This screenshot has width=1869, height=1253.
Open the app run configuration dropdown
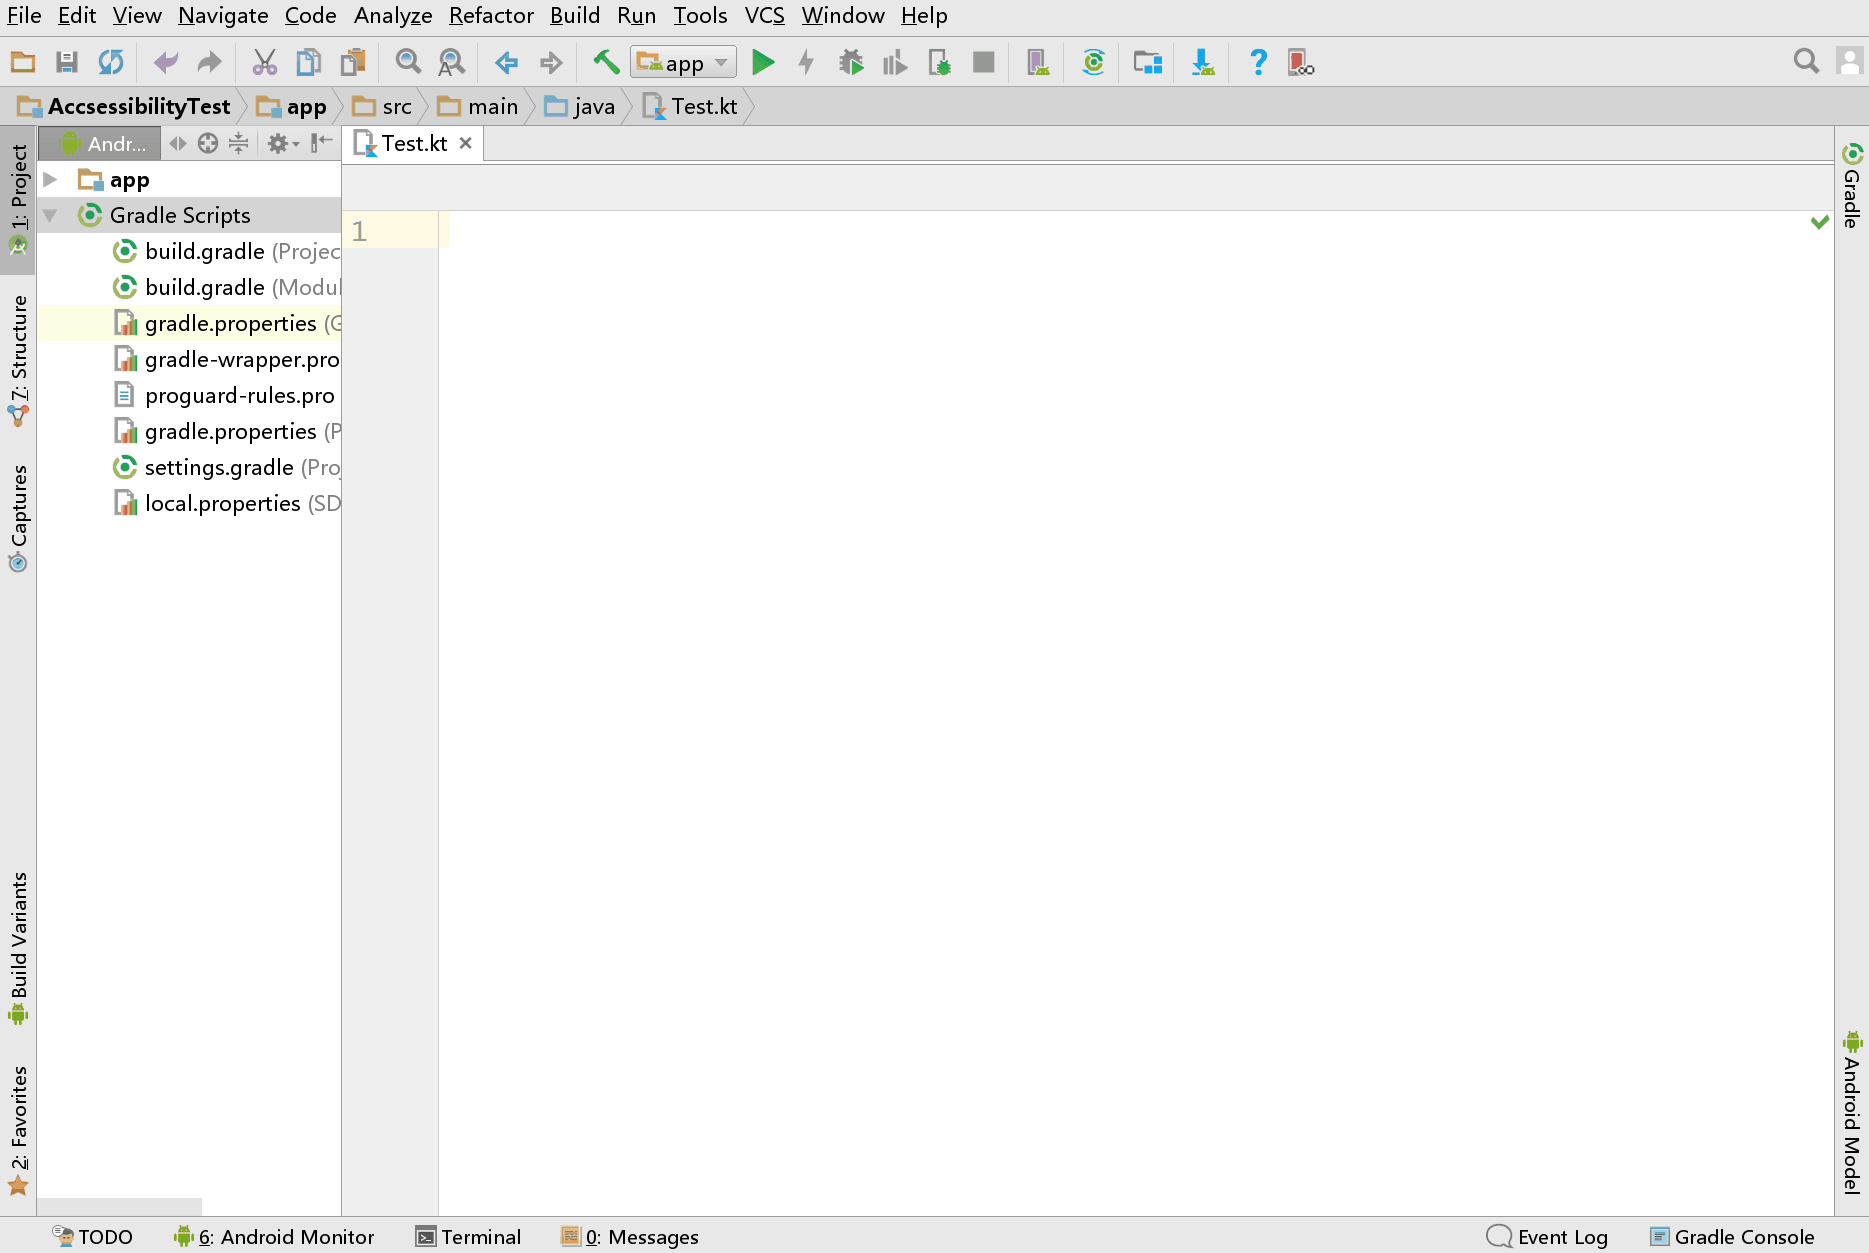pyautogui.click(x=684, y=63)
